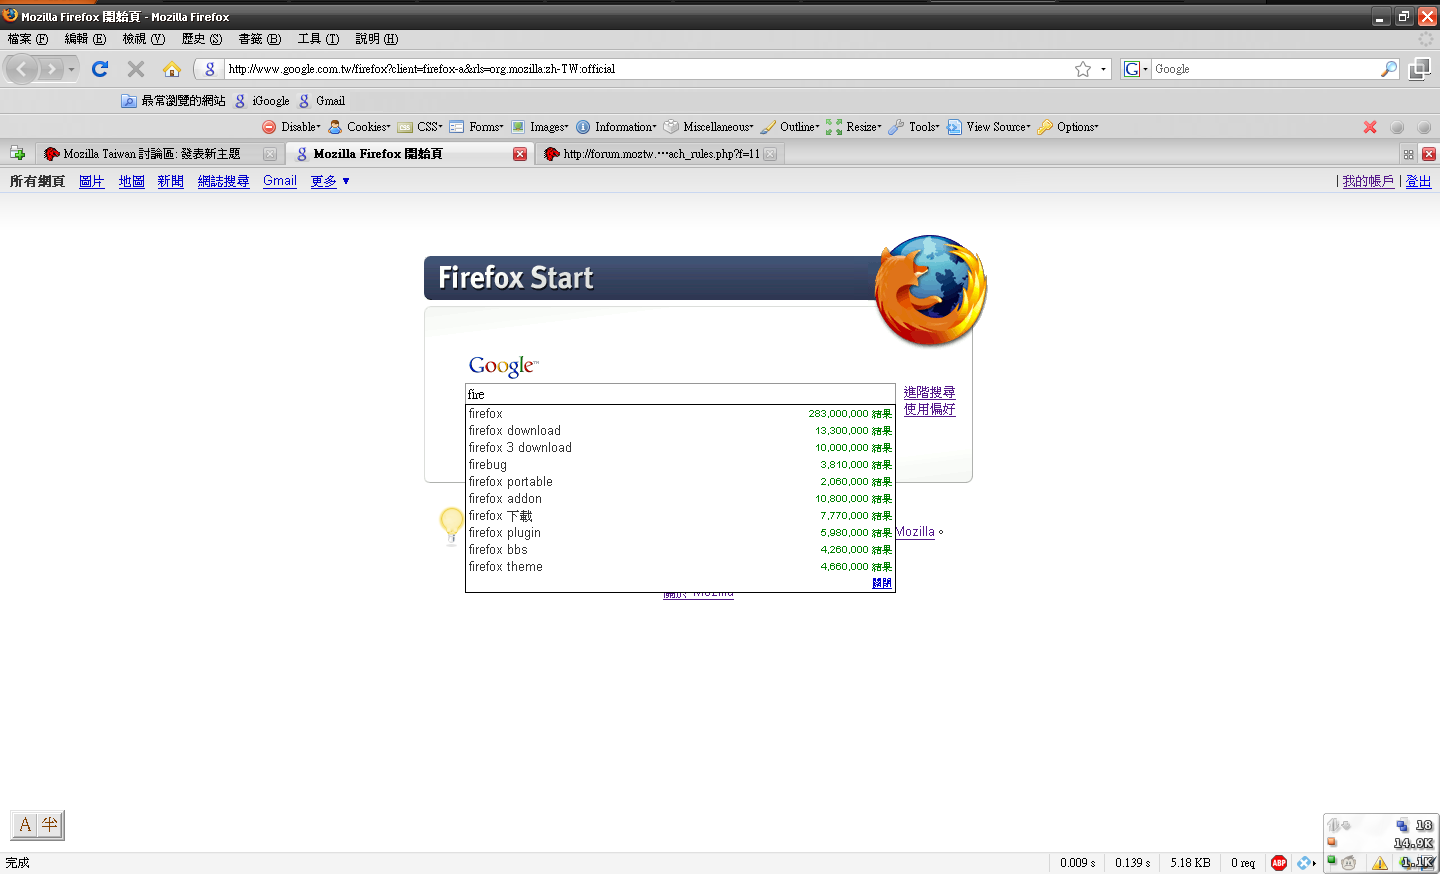The width and height of the screenshot is (1440, 874).
Task: Open the 圖片 link
Action: [92, 181]
